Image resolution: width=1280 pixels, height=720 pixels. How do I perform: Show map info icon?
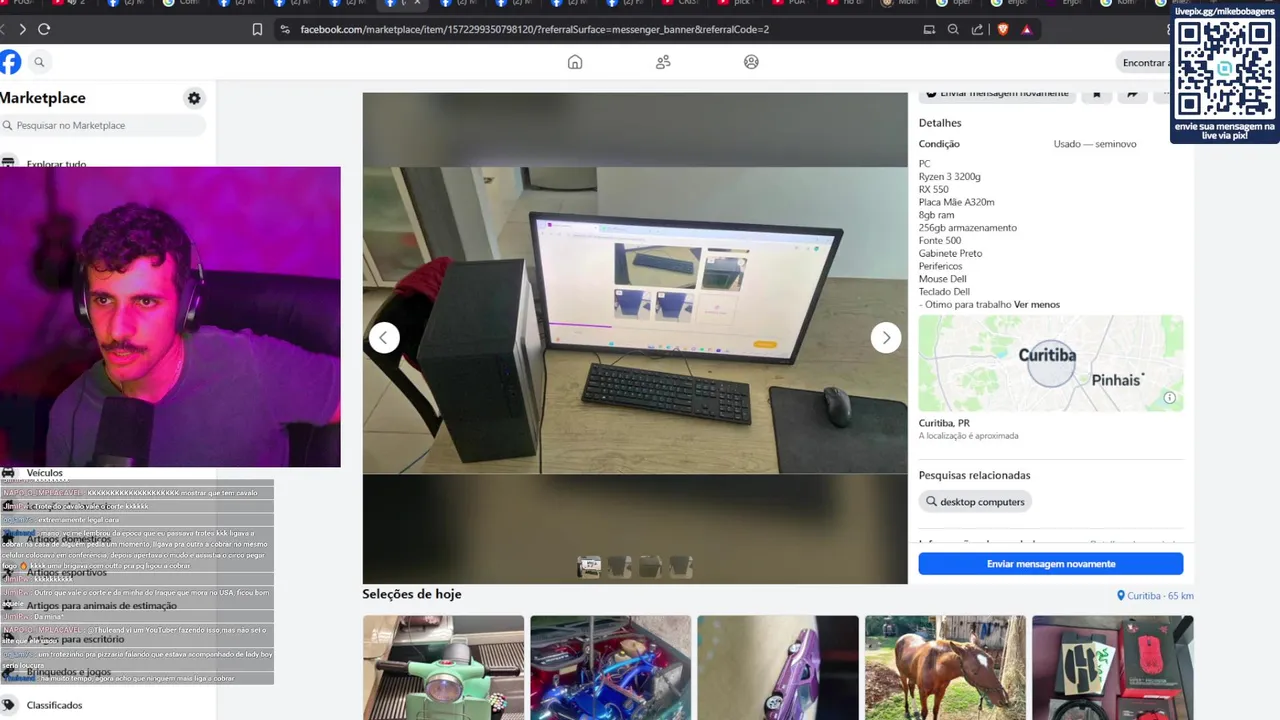(1169, 398)
